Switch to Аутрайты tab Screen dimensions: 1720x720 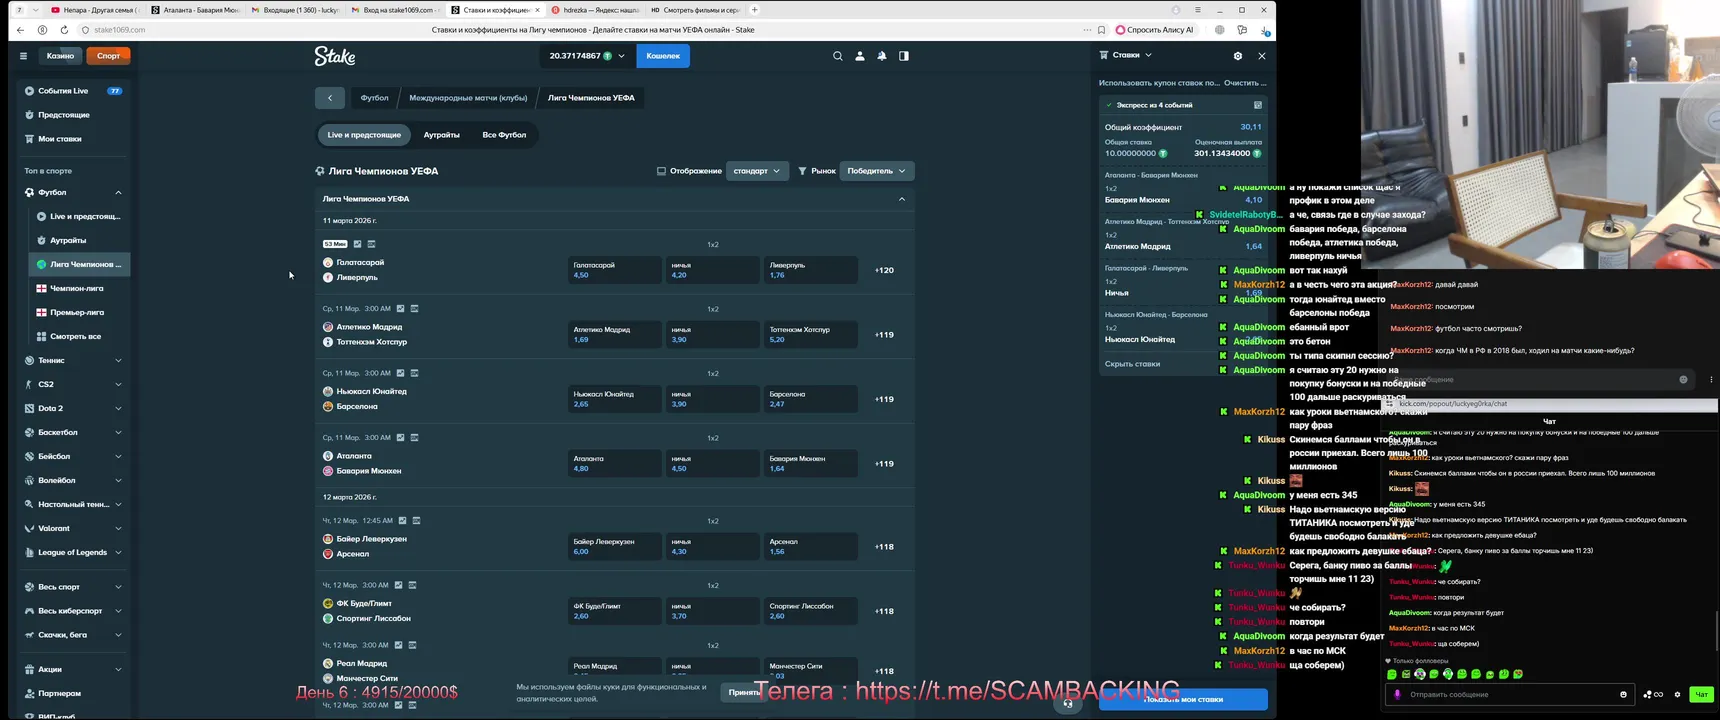[441, 135]
